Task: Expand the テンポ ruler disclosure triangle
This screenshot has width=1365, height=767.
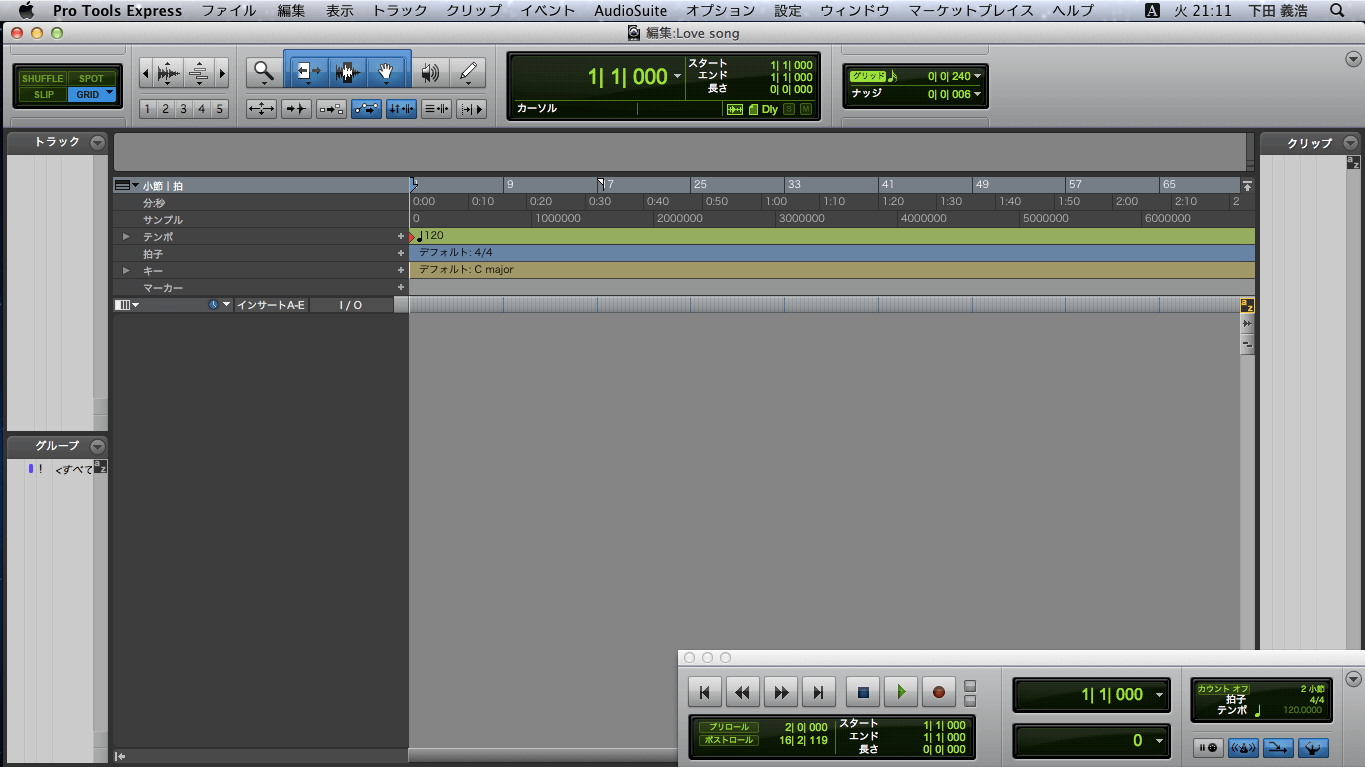Action: (124, 236)
